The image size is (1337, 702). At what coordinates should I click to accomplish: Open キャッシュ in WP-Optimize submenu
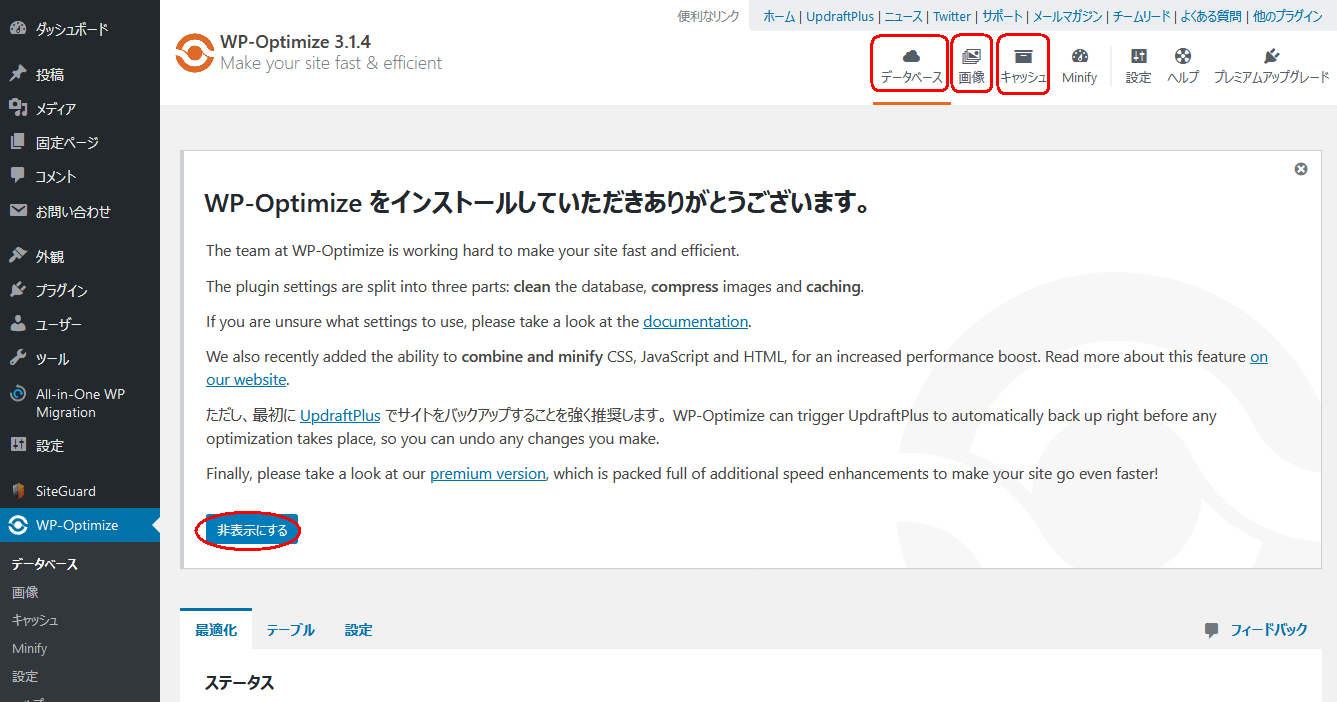[35, 620]
